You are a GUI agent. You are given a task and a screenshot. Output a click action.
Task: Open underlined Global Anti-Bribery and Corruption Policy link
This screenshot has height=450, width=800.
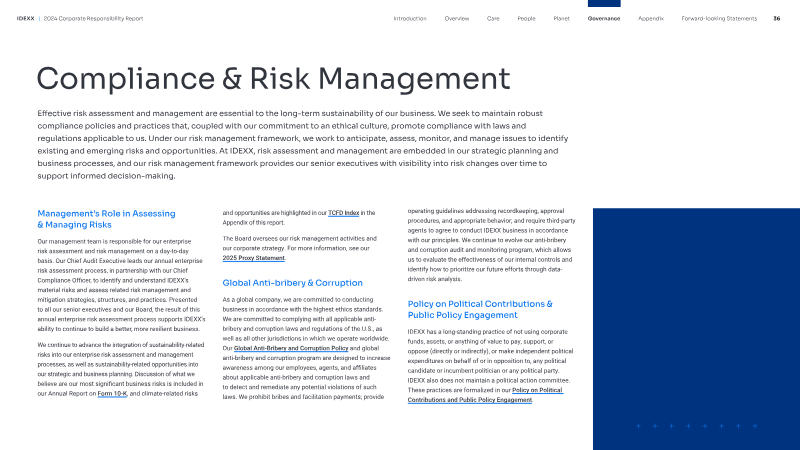283,348
